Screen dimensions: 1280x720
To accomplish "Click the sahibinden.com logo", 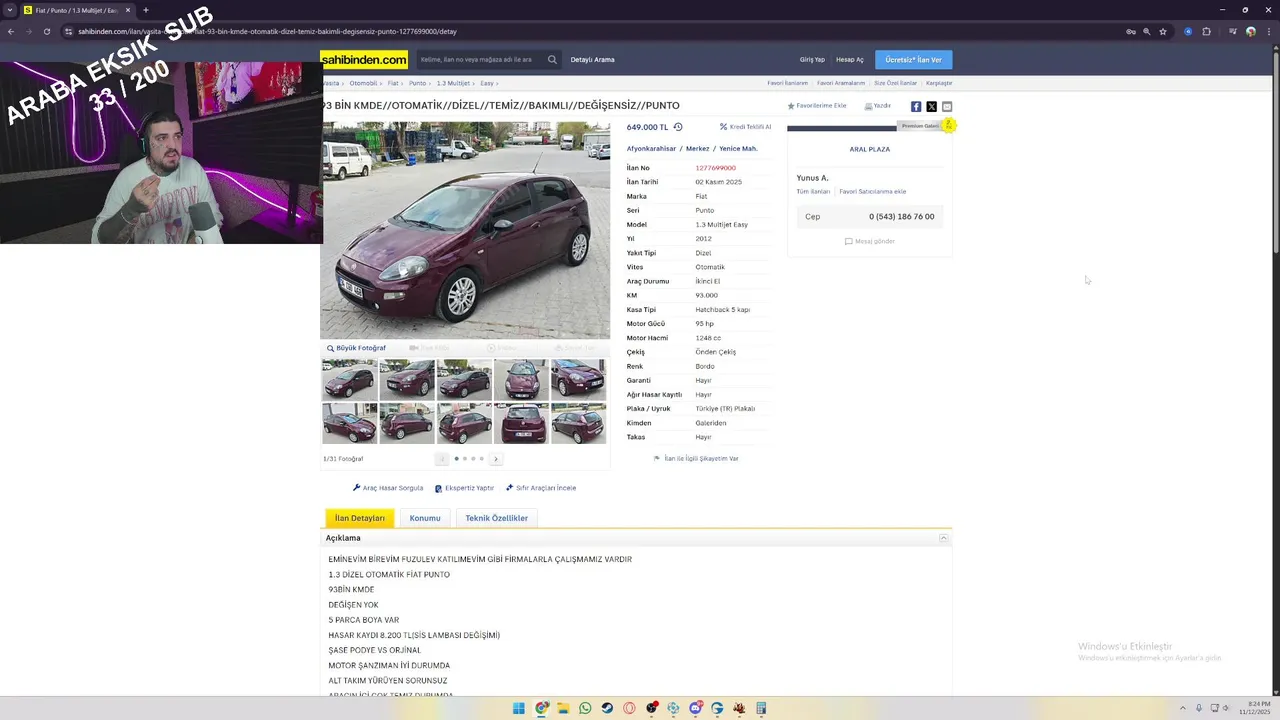I will tap(364, 59).
